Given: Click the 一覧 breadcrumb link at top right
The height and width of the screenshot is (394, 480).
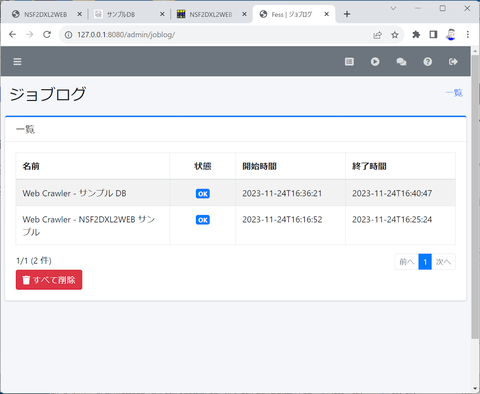Looking at the screenshot, I should 454,93.
